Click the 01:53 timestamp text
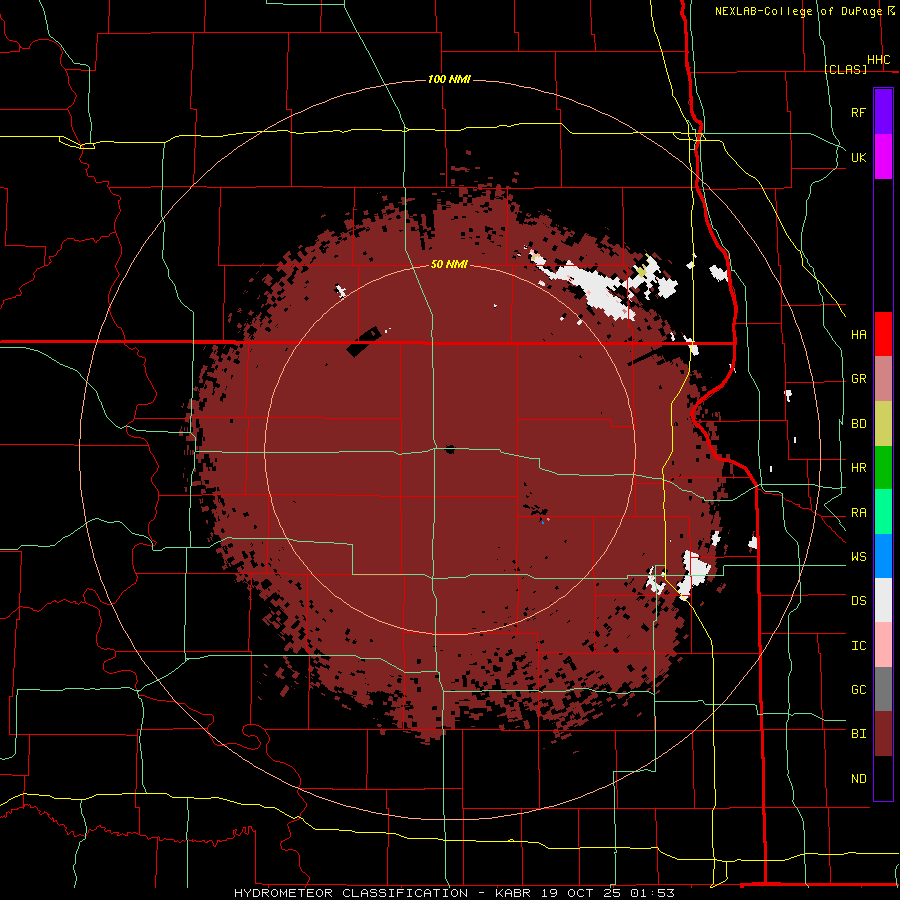This screenshot has height=900, width=900. (651, 893)
